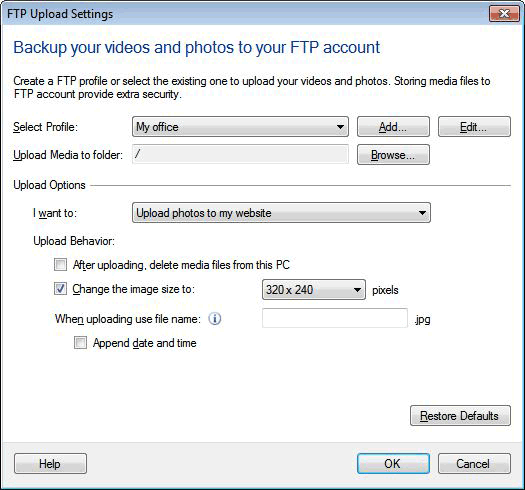Image resolution: width=525 pixels, height=490 pixels.
Task: Close the FTP Upload Settings dialog
Action: click(504, 14)
